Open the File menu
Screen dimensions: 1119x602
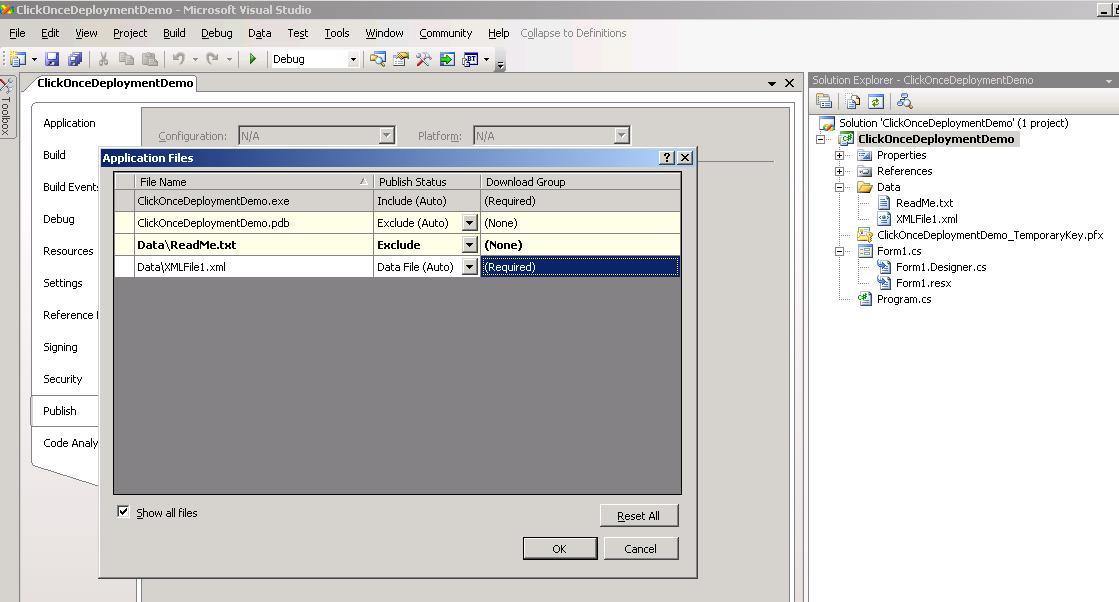[x=17, y=33]
